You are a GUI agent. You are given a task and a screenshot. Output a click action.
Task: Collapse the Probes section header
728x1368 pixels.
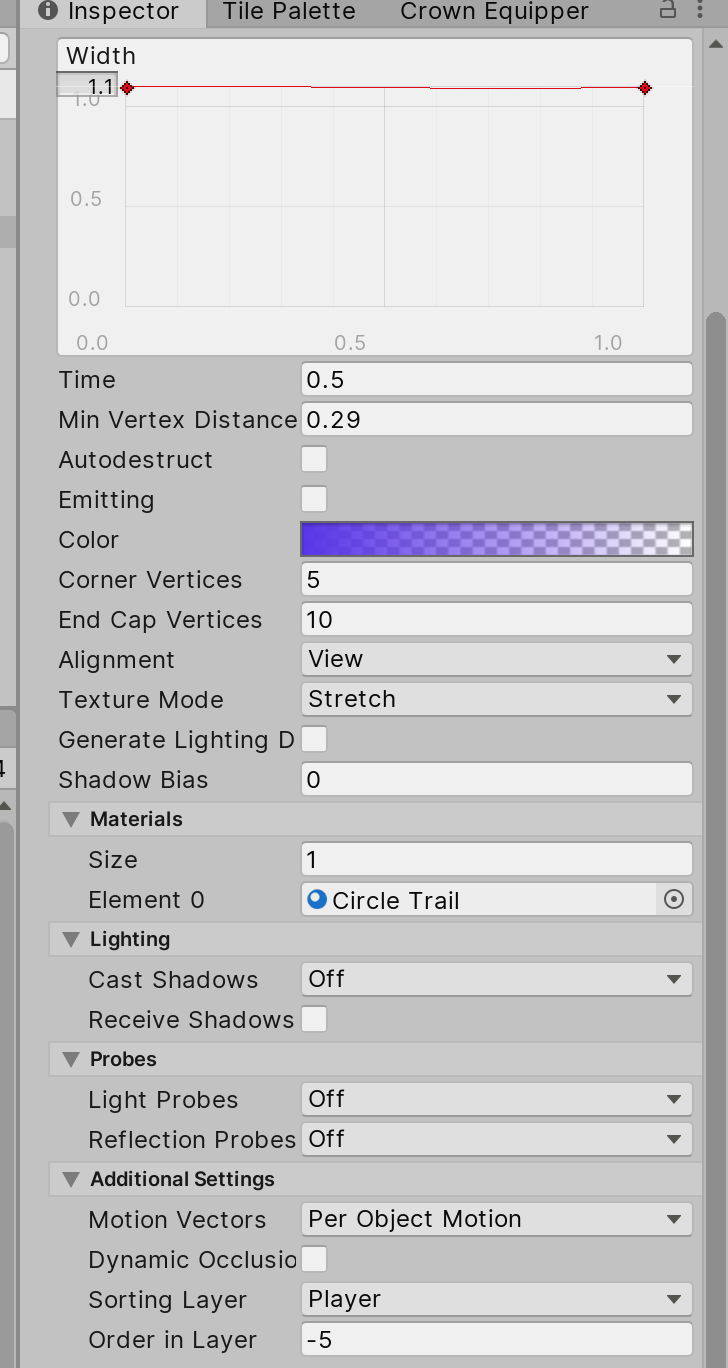(71, 1059)
